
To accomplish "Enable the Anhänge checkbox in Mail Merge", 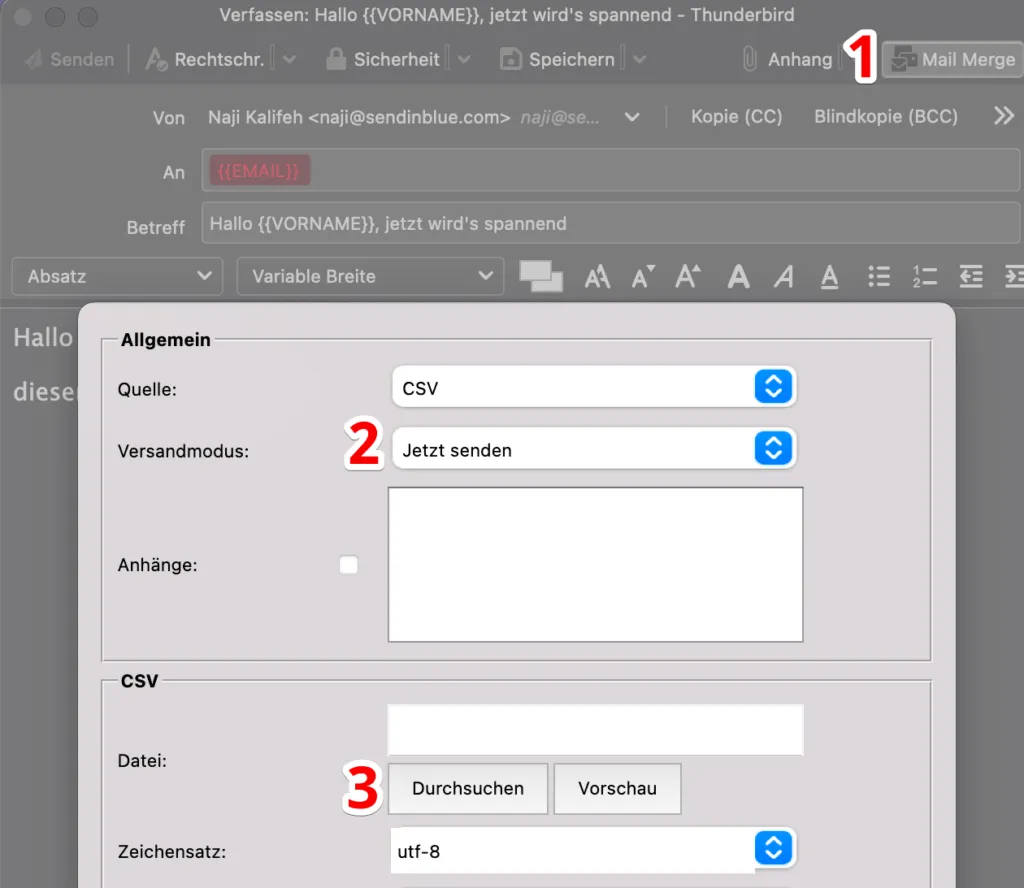I will 348,565.
